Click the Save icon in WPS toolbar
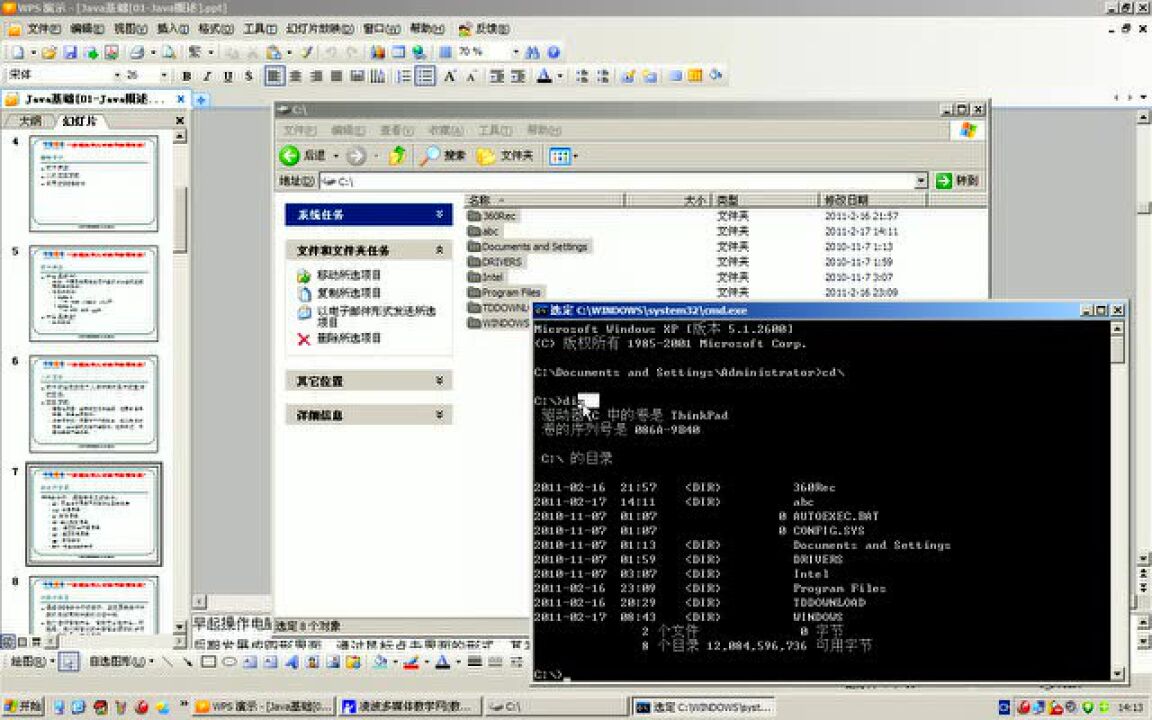Image resolution: width=1152 pixels, height=720 pixels. 71,52
